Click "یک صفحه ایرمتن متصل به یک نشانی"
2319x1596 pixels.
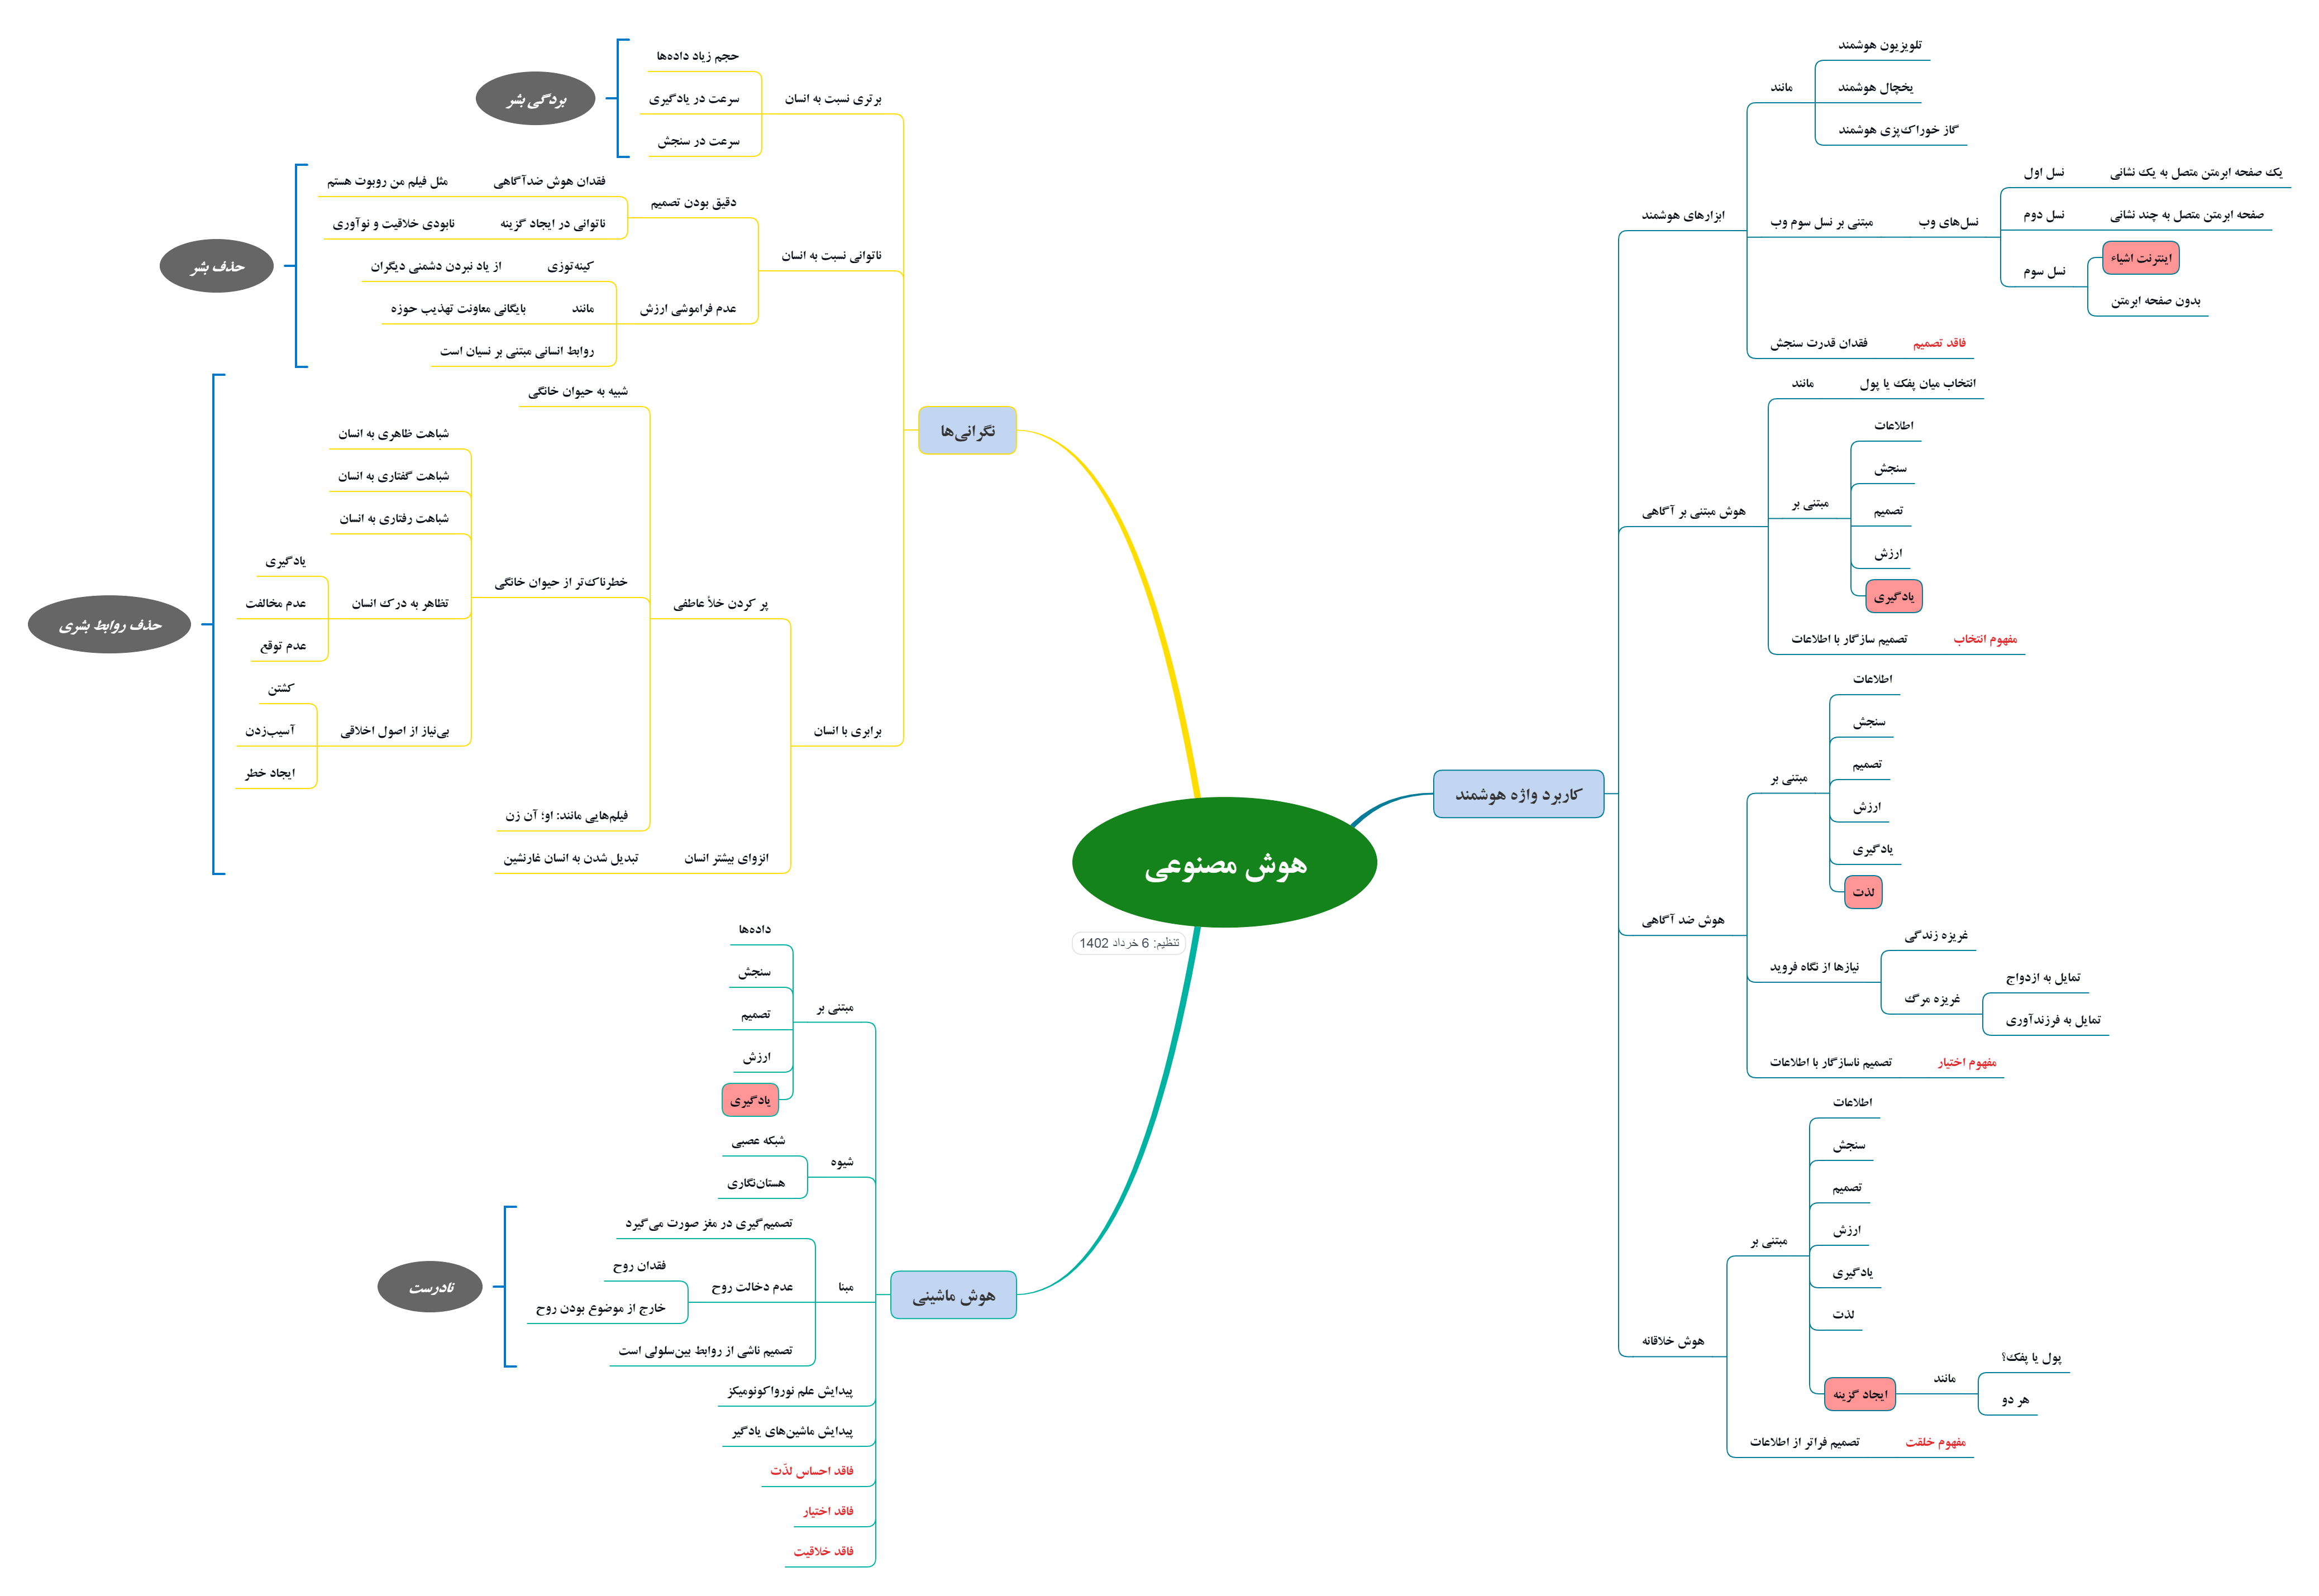tap(2196, 173)
